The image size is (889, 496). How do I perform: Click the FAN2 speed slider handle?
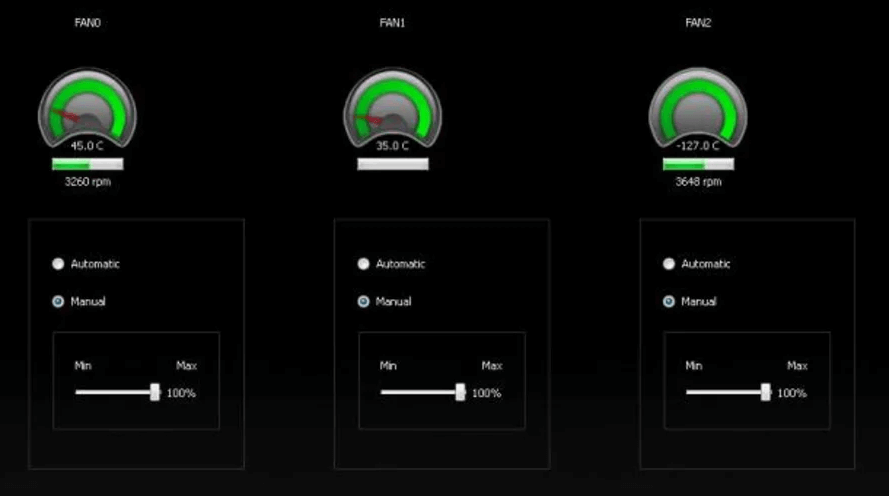(766, 392)
